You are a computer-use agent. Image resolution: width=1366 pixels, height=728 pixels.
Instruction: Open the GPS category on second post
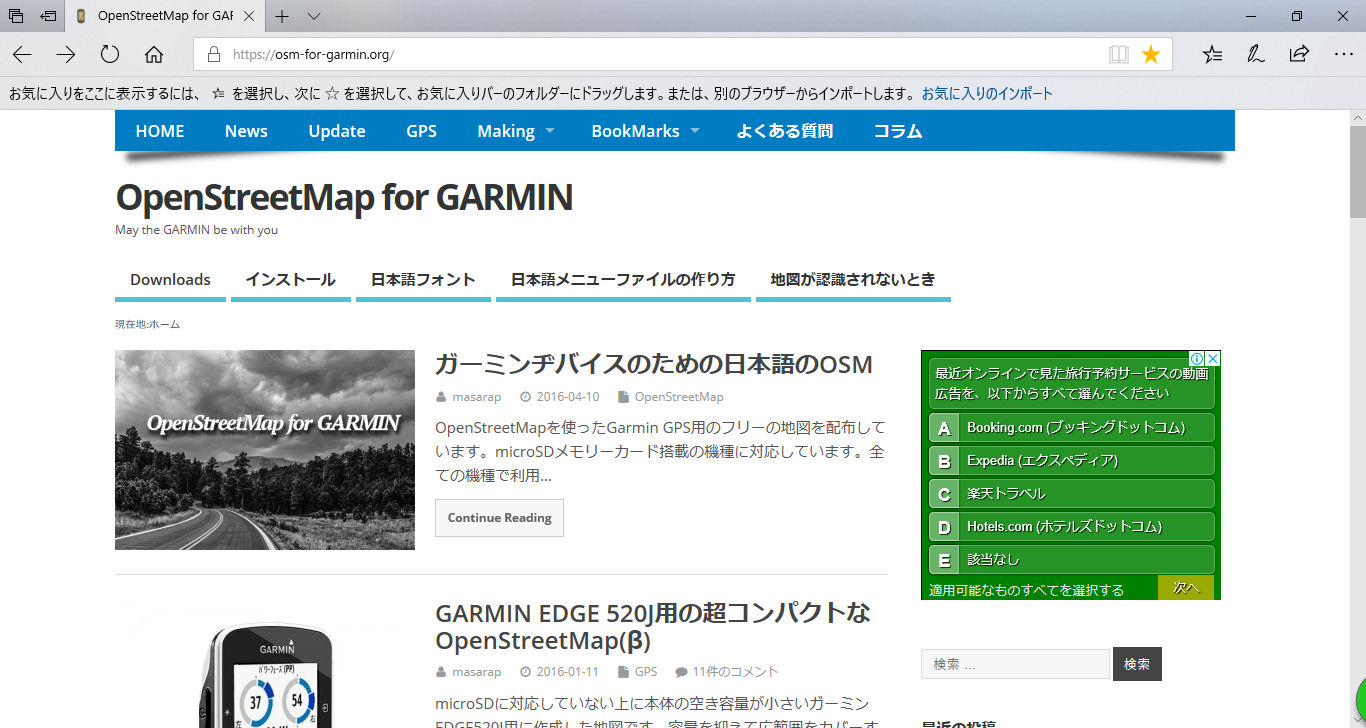646,672
